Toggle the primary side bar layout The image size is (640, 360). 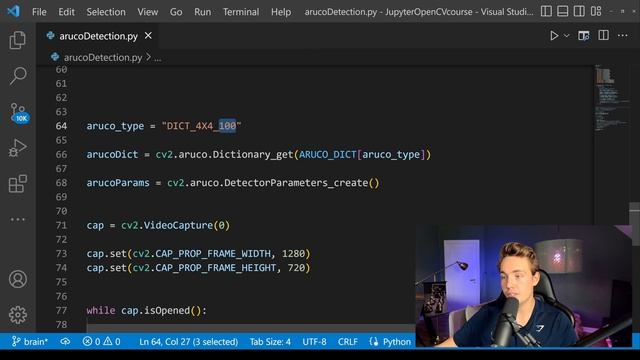tap(546, 11)
